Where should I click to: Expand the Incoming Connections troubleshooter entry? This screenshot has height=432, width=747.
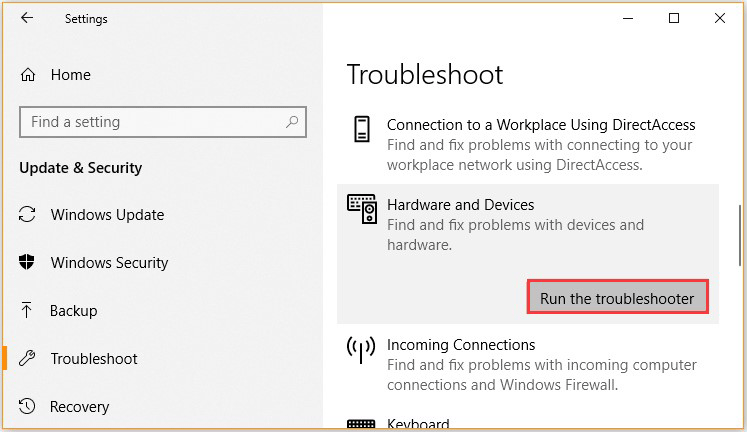click(x=460, y=345)
